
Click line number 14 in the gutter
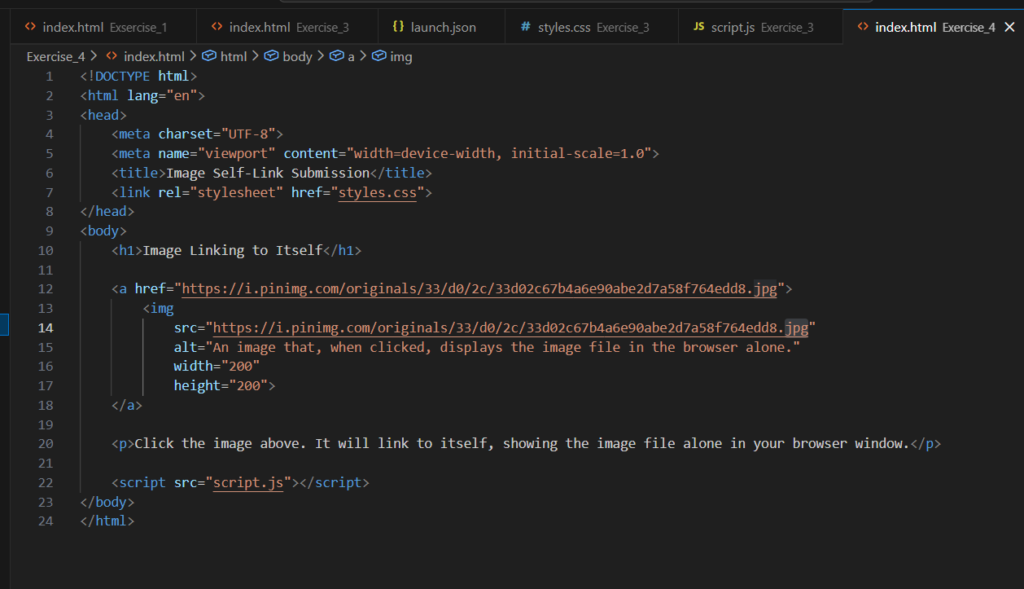(x=46, y=328)
